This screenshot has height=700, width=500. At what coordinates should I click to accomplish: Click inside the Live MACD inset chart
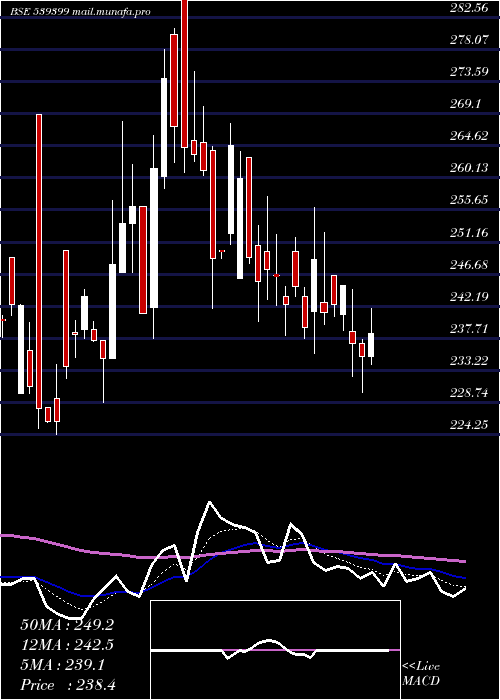(275, 650)
